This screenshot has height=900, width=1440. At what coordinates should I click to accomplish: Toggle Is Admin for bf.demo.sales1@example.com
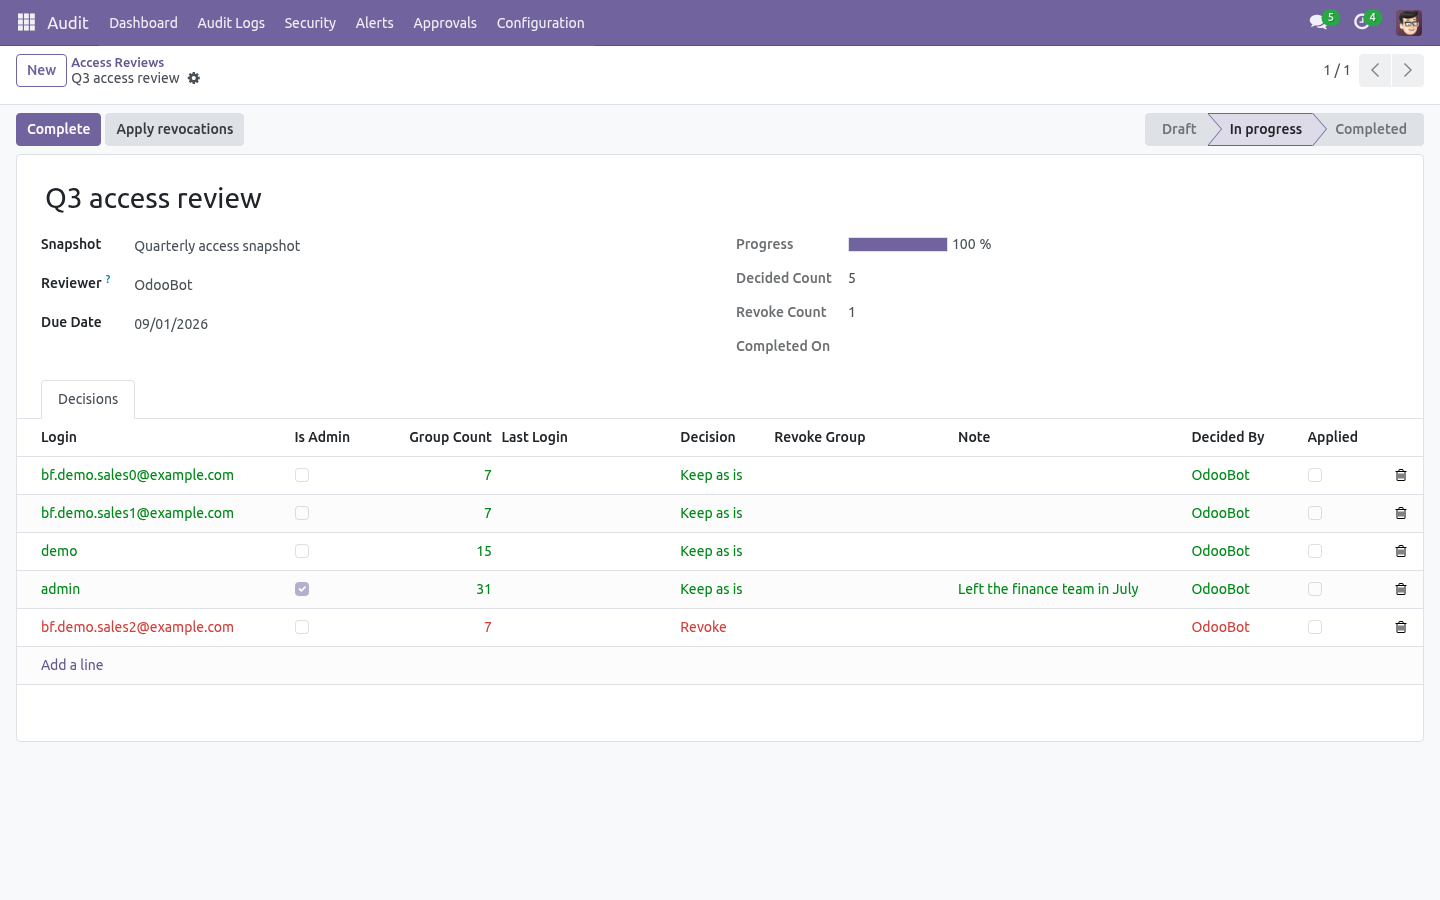pos(302,513)
